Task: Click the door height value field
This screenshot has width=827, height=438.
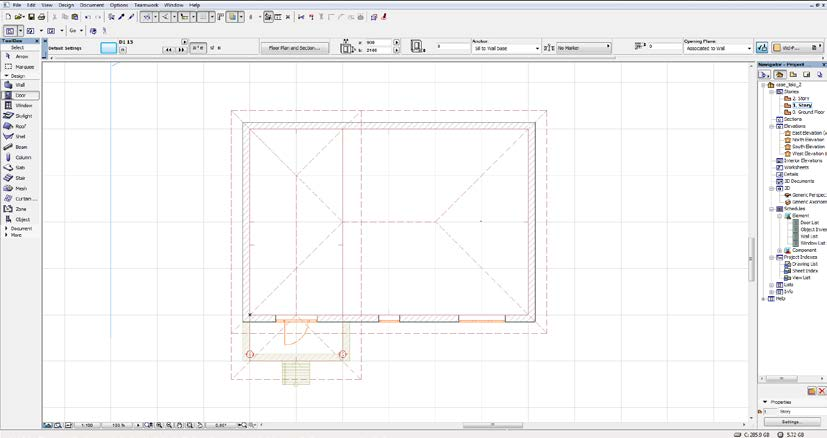Action: tap(379, 50)
